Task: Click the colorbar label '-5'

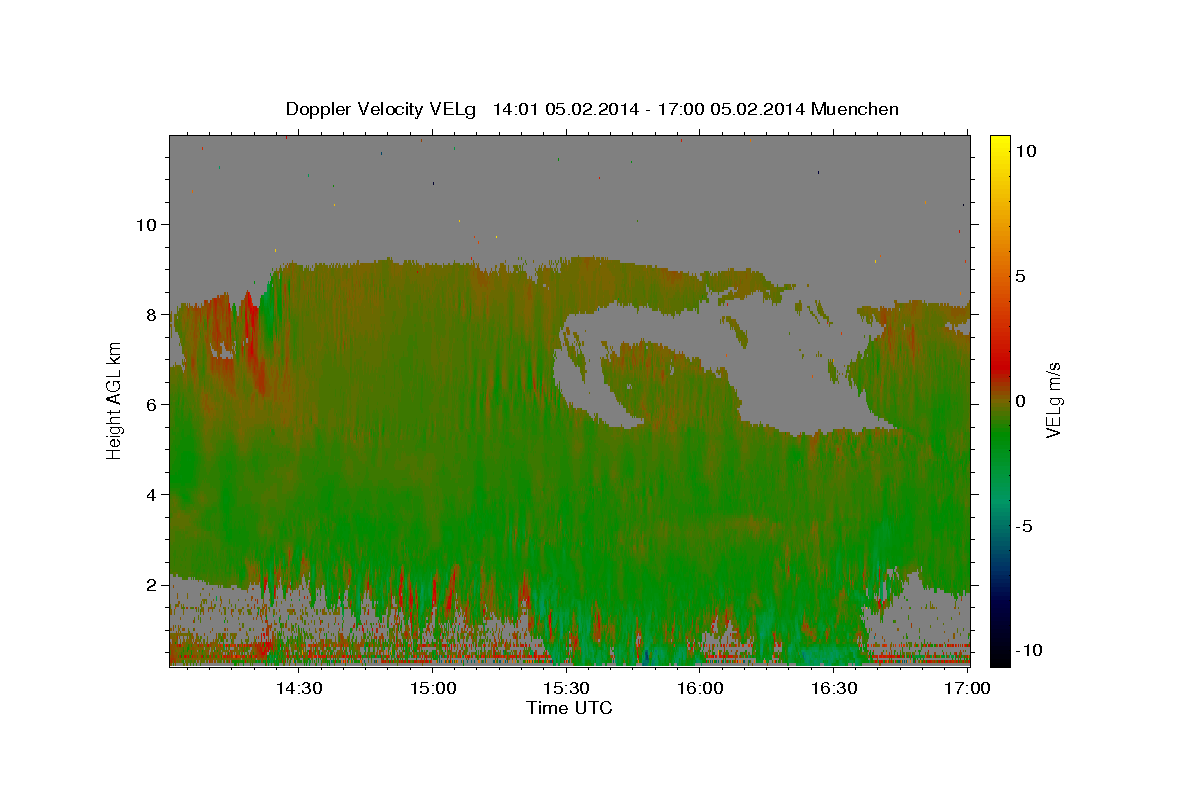Action: [x=1024, y=526]
